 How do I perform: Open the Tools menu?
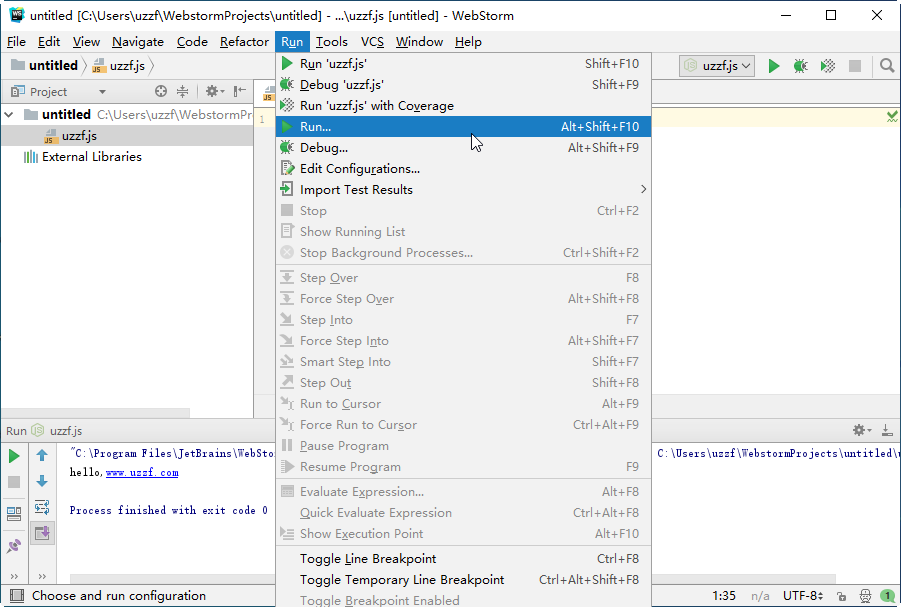click(332, 42)
